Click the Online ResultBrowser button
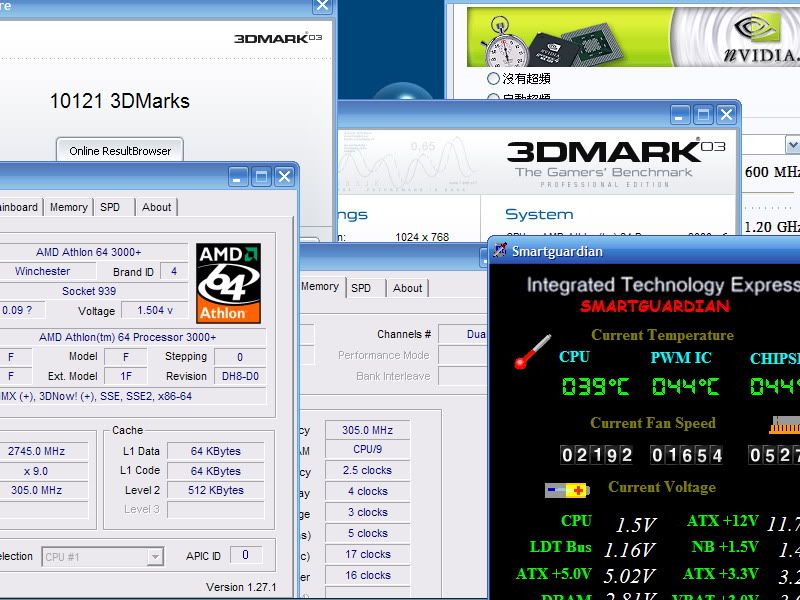The height and width of the screenshot is (600, 800). click(120, 150)
